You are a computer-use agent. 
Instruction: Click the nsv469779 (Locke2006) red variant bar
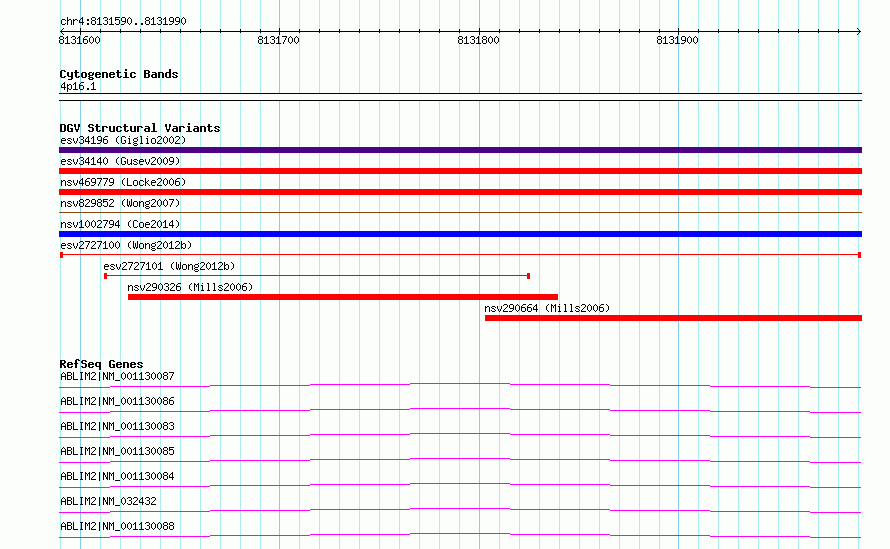pyautogui.click(x=460, y=192)
